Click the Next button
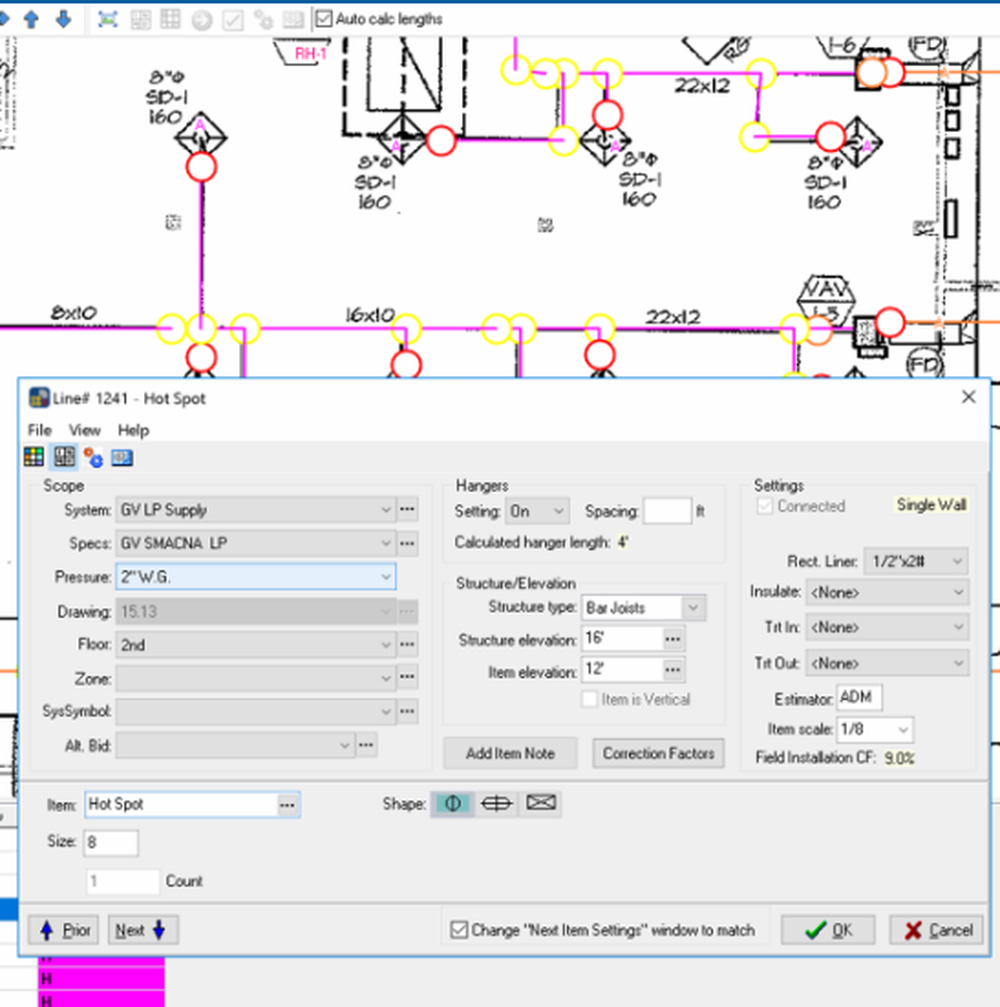This screenshot has height=1007, width=1000. point(143,930)
